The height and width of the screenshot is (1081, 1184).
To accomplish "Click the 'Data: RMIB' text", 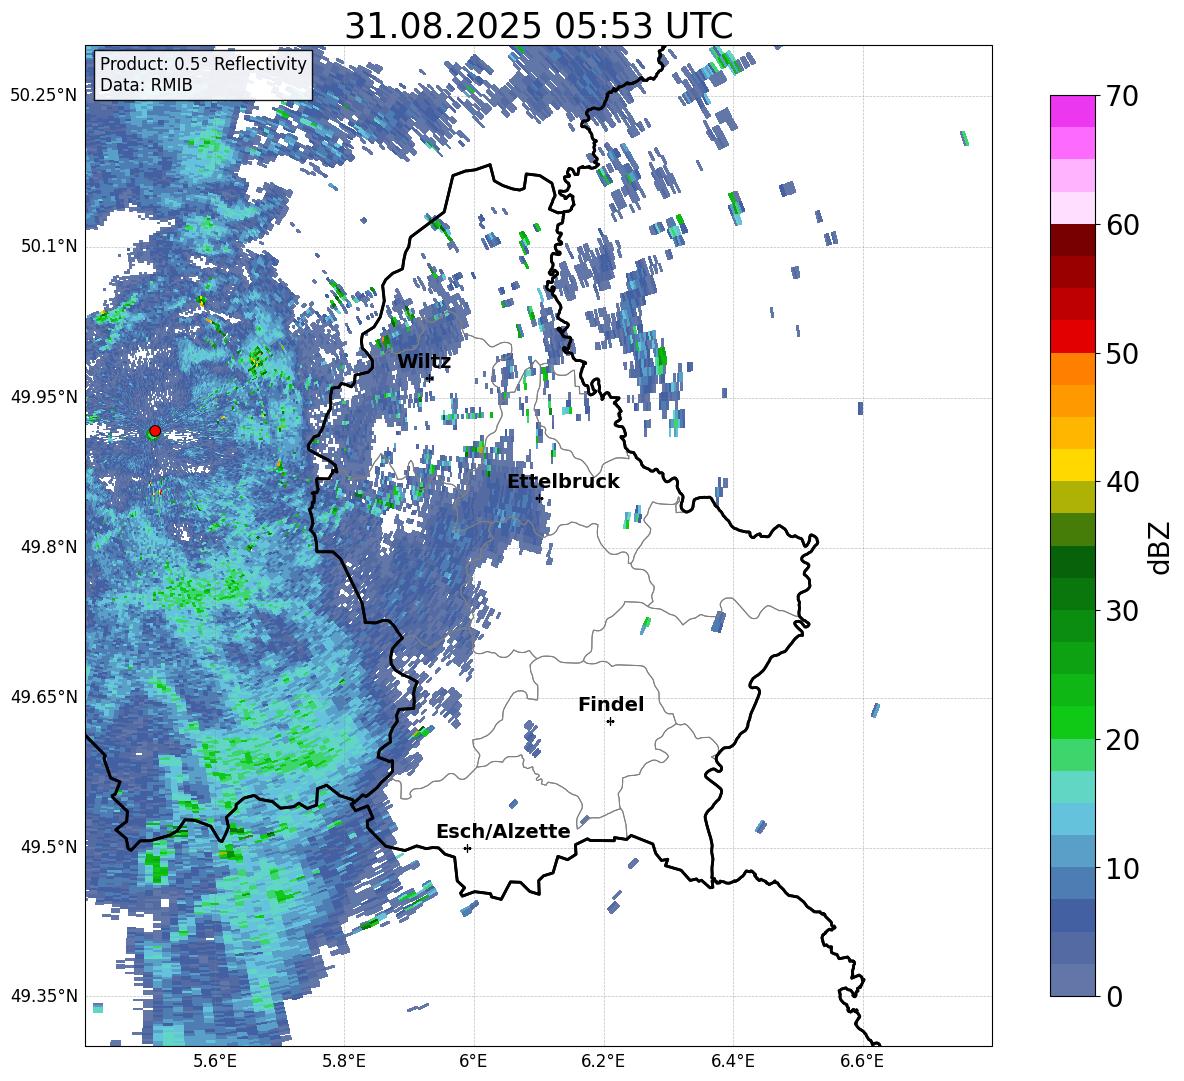I will tap(146, 85).
